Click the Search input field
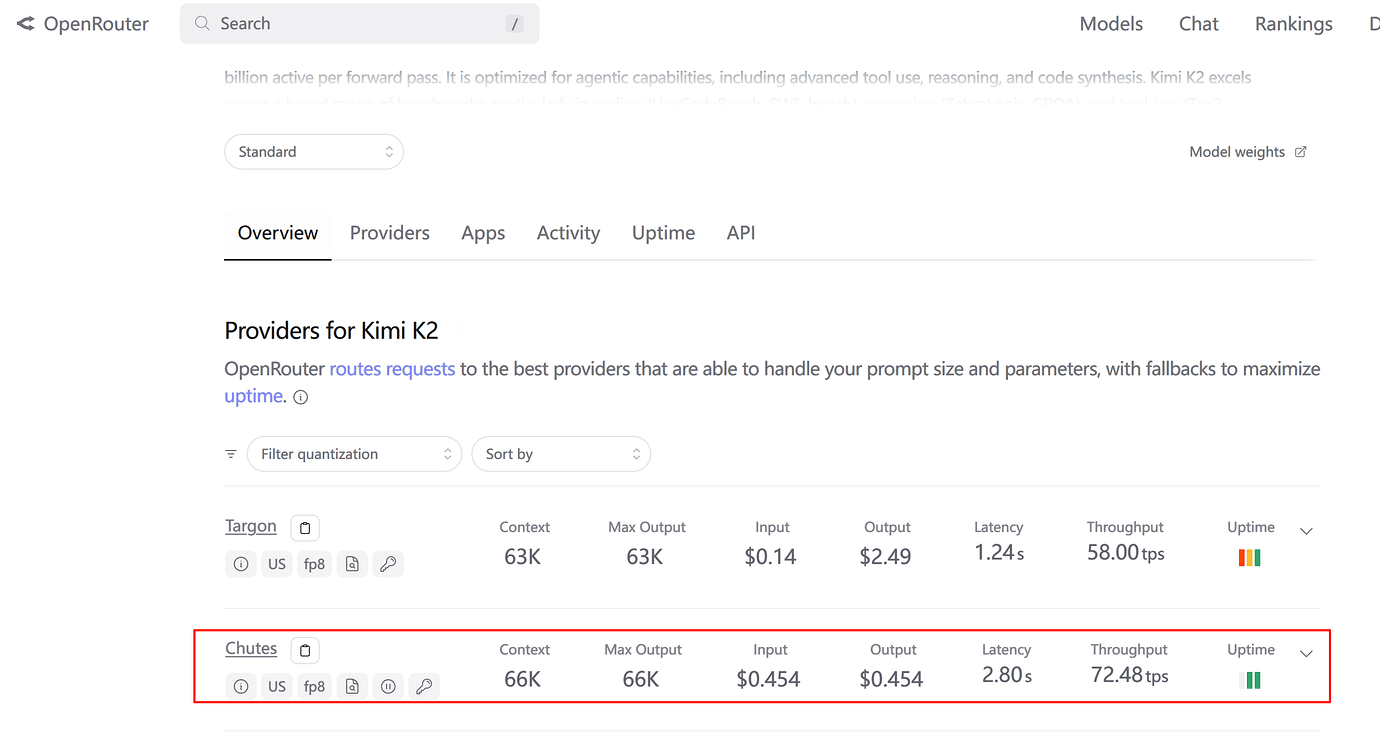Screen dimensions: 1380x746 [360, 24]
